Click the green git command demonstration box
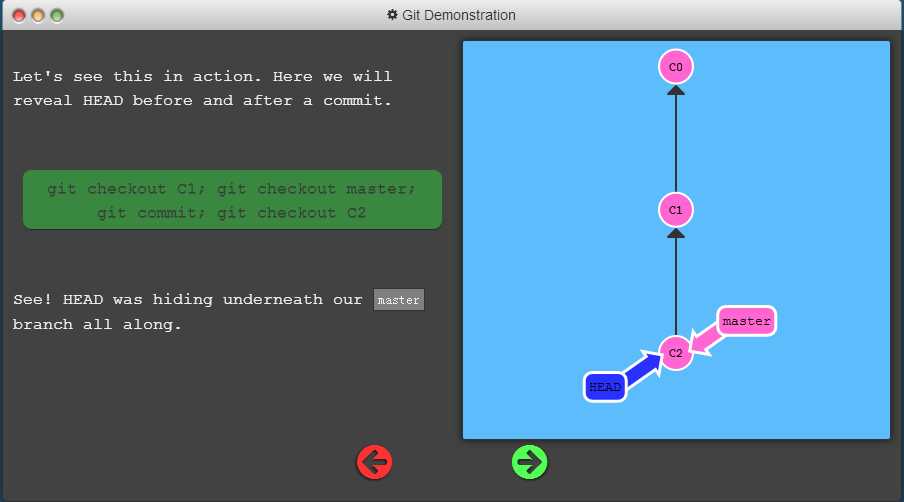904x502 pixels. [232, 199]
